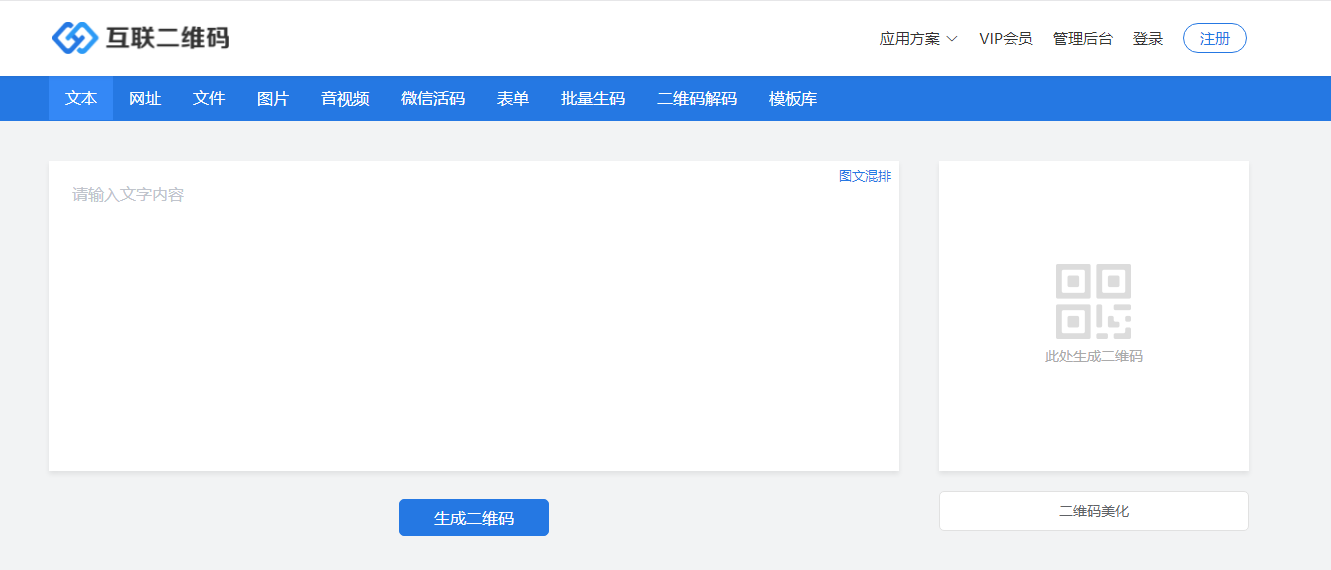Go to 管理后台 dashboard

click(x=1082, y=39)
